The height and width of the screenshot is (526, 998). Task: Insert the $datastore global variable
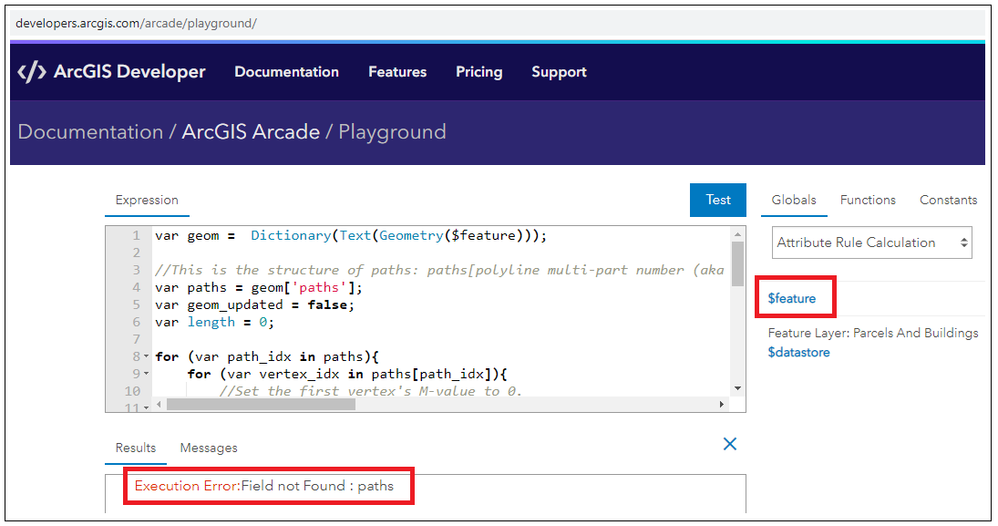point(799,352)
